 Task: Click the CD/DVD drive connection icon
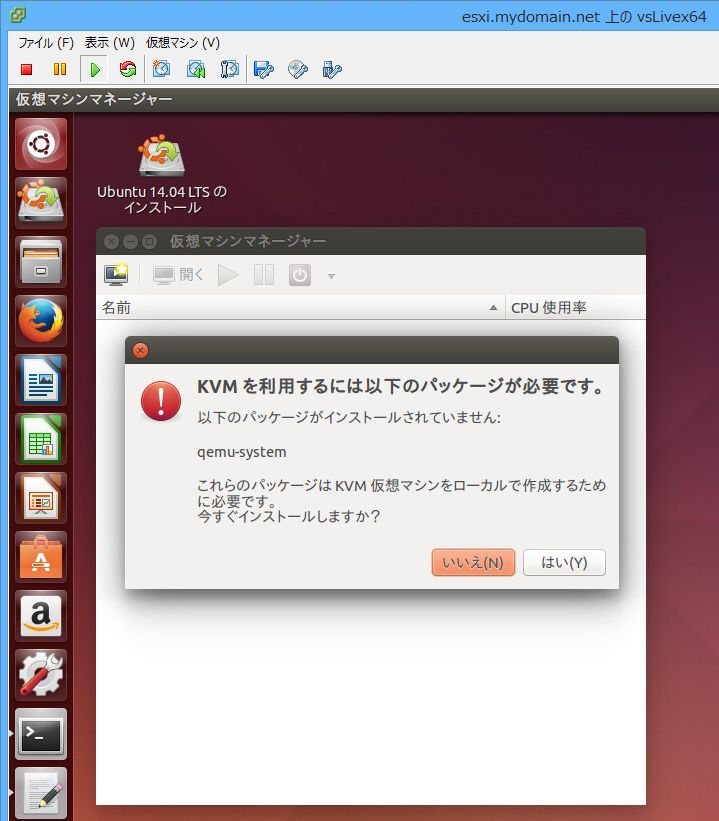(x=298, y=69)
